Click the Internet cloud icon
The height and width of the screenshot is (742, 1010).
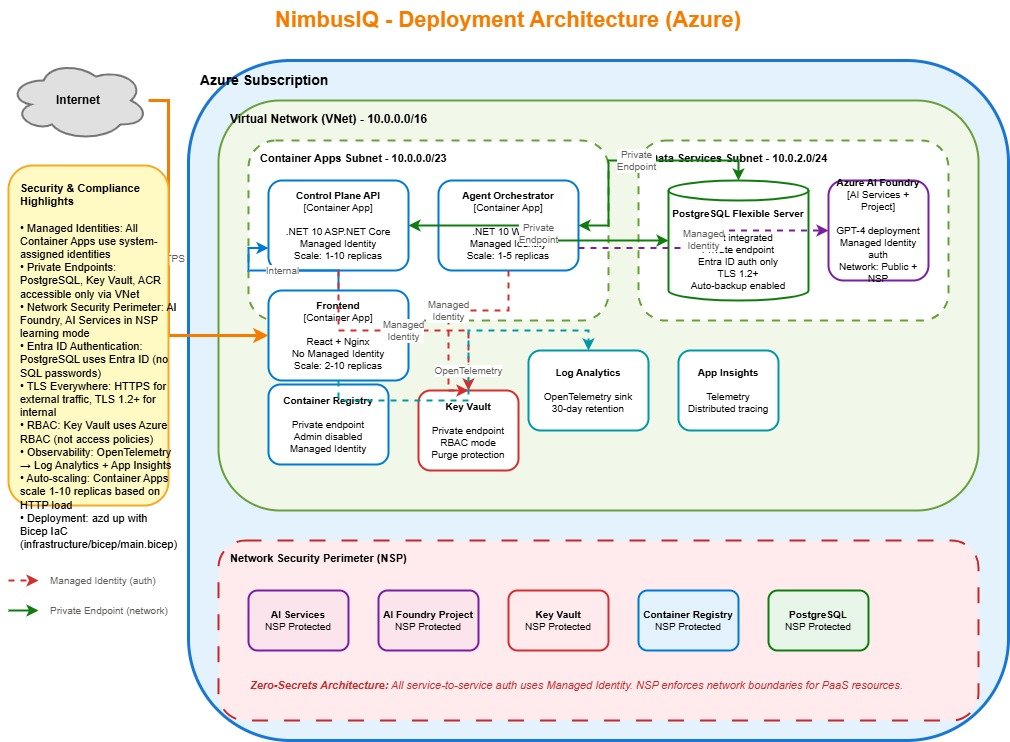tap(77, 100)
